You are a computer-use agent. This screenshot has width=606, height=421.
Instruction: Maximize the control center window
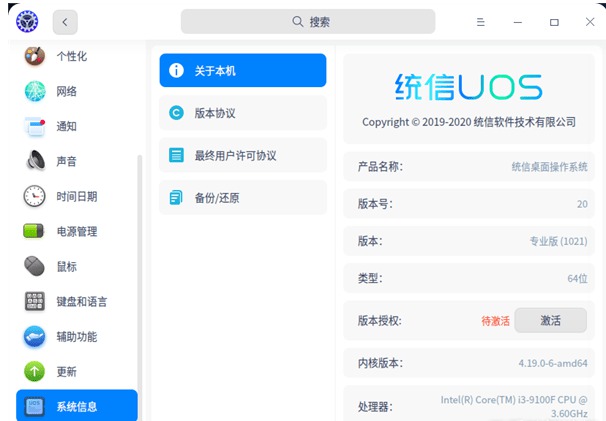click(x=554, y=22)
